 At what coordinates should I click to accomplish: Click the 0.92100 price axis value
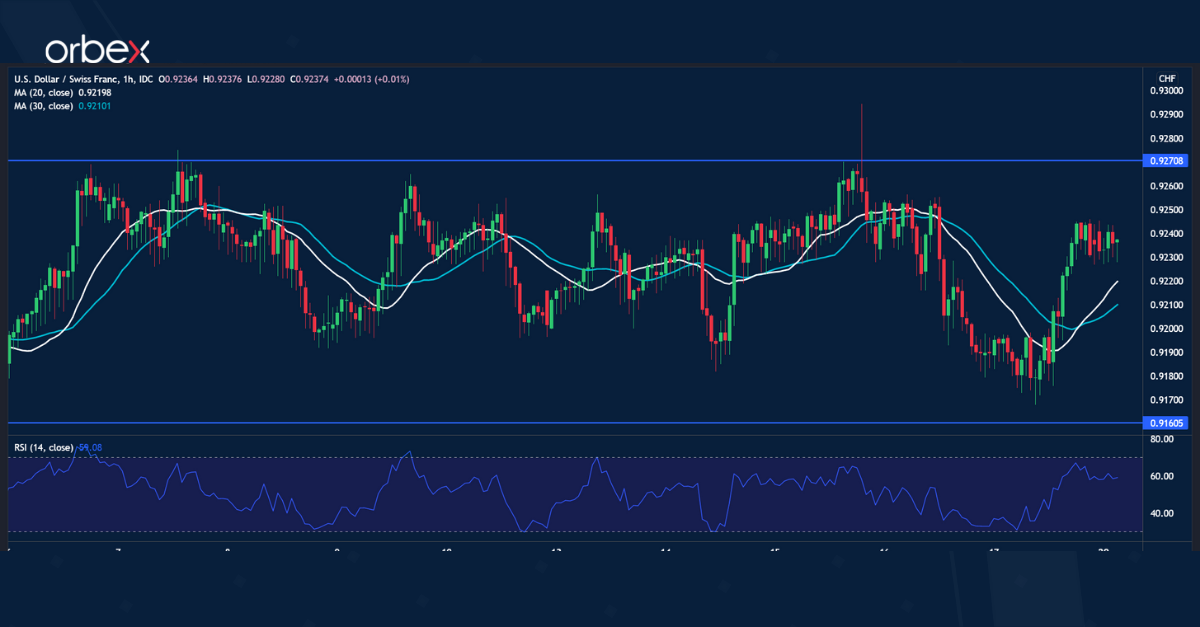point(1166,305)
